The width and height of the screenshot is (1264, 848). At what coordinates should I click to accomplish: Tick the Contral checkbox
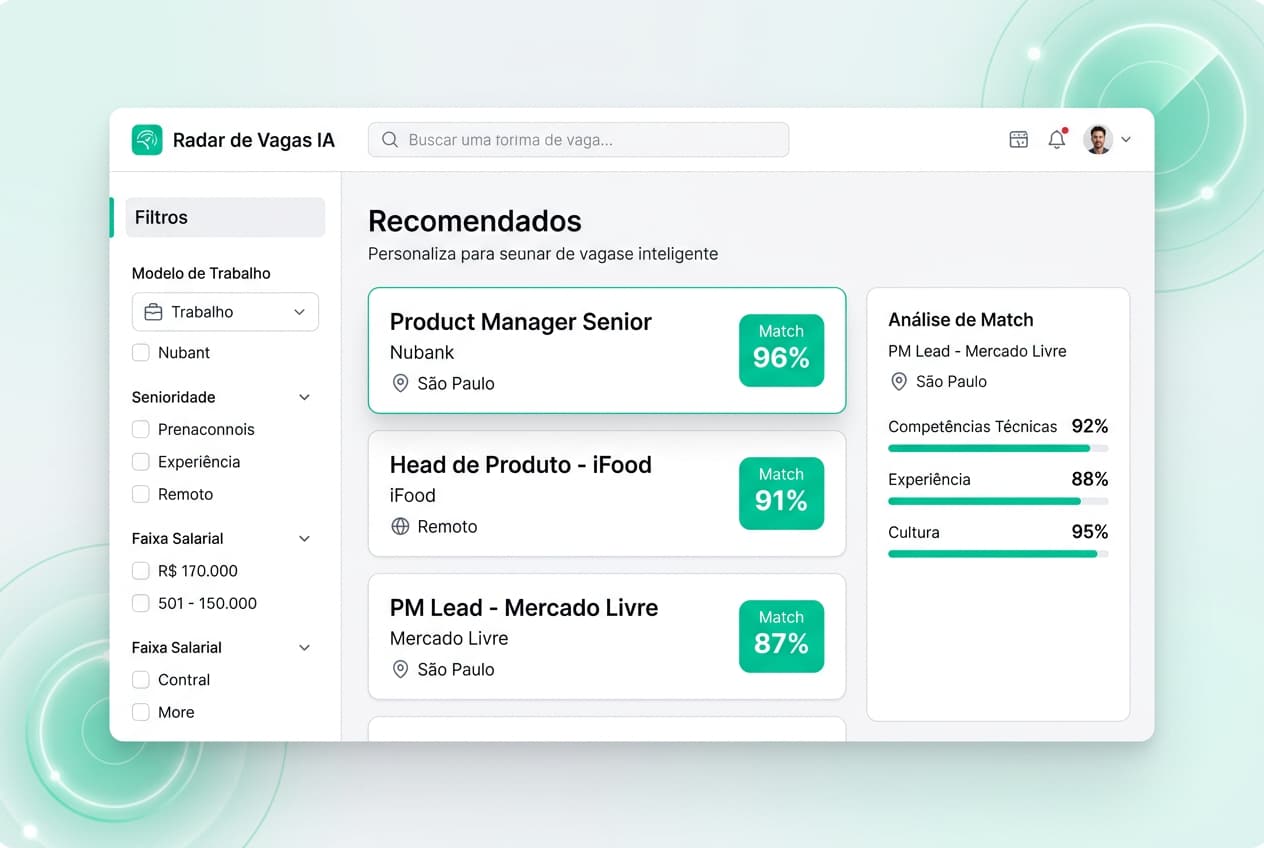(140, 679)
